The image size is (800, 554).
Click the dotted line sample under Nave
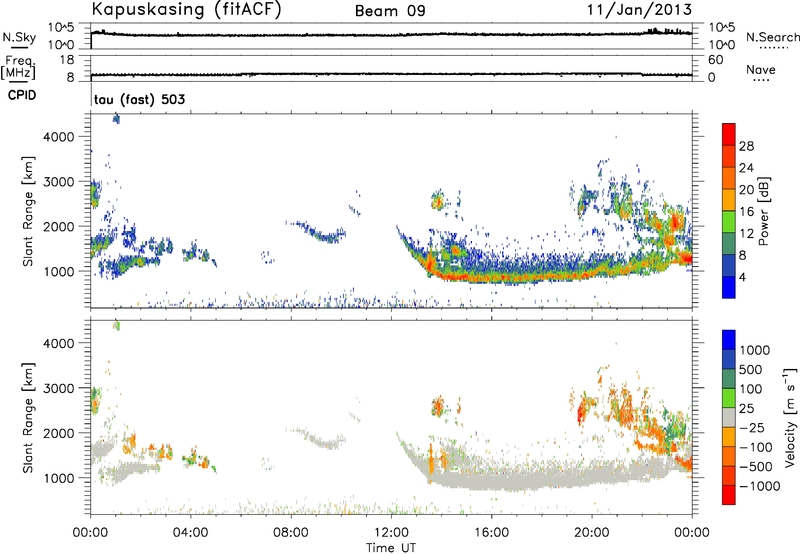point(761,80)
